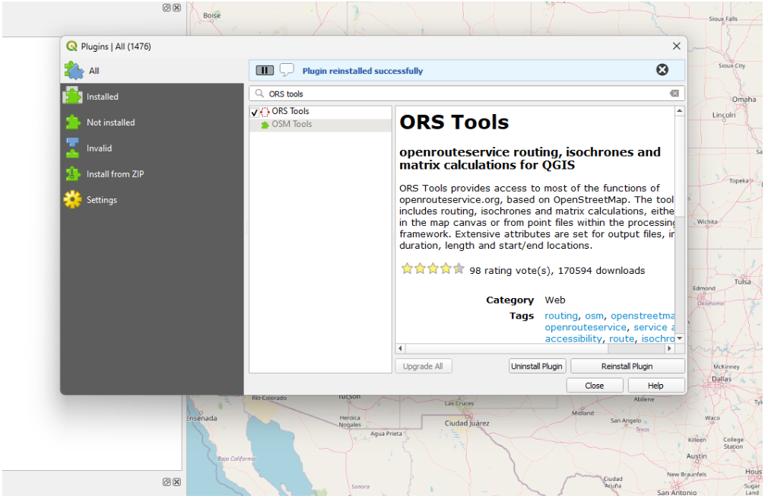
Task: Click the yellow gear Settings icon
Action: coord(73,200)
